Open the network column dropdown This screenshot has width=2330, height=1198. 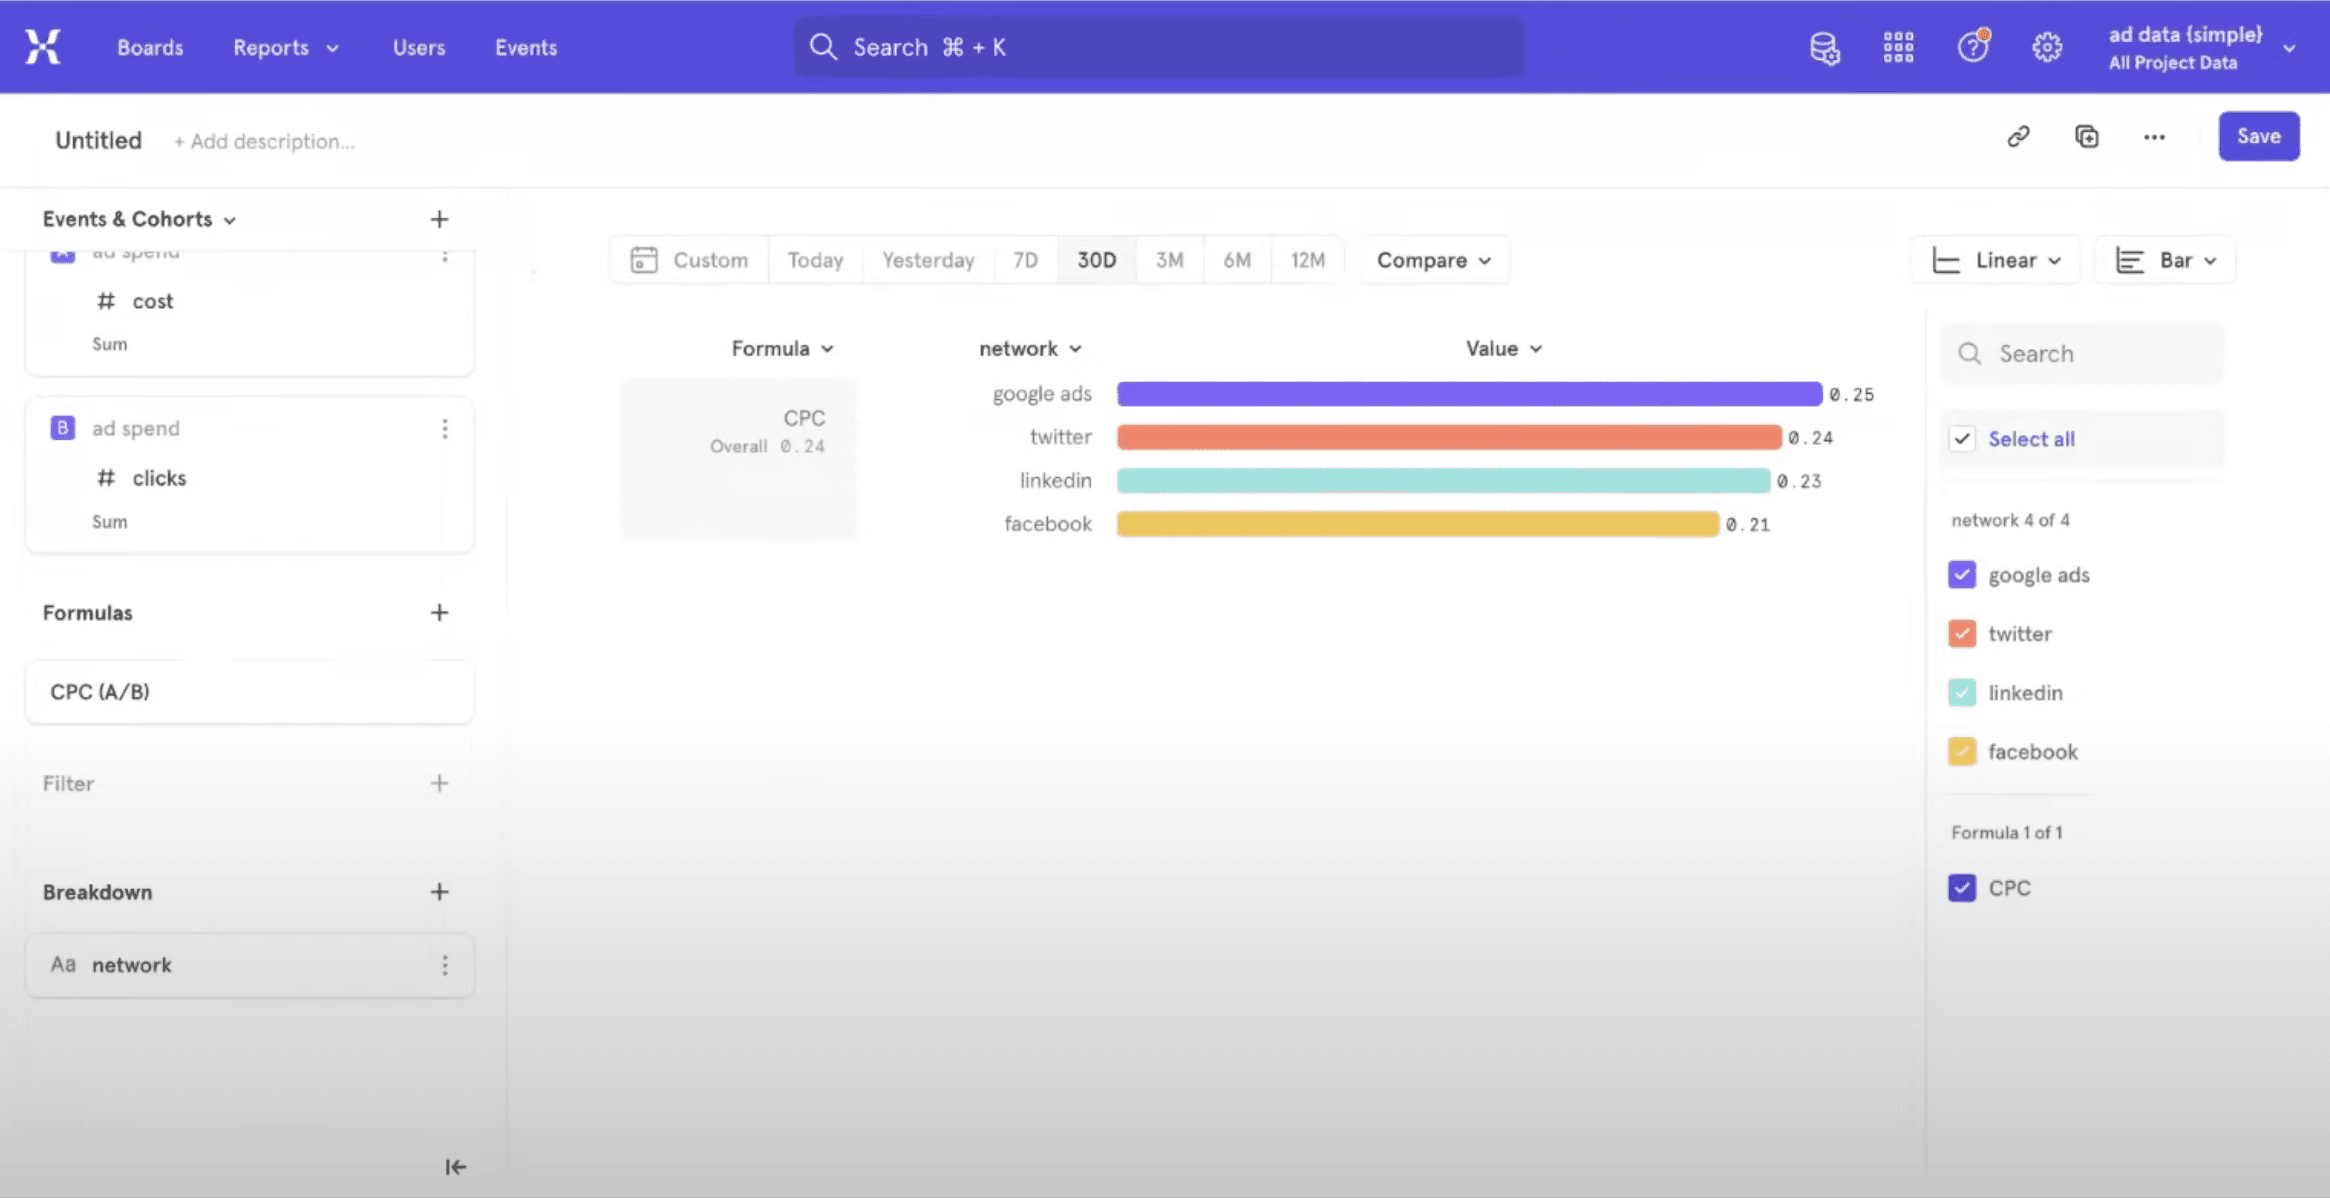[x=1030, y=348]
